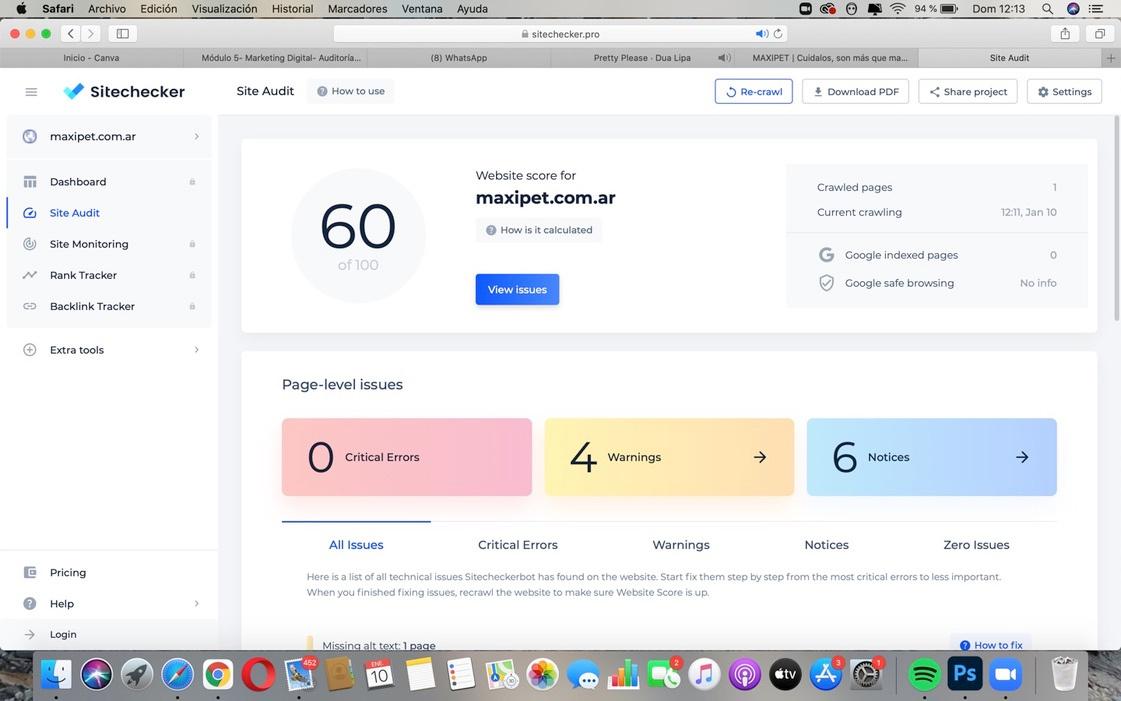This screenshot has width=1121, height=701.
Task: Open the Warnings card arrow
Action: (x=760, y=457)
